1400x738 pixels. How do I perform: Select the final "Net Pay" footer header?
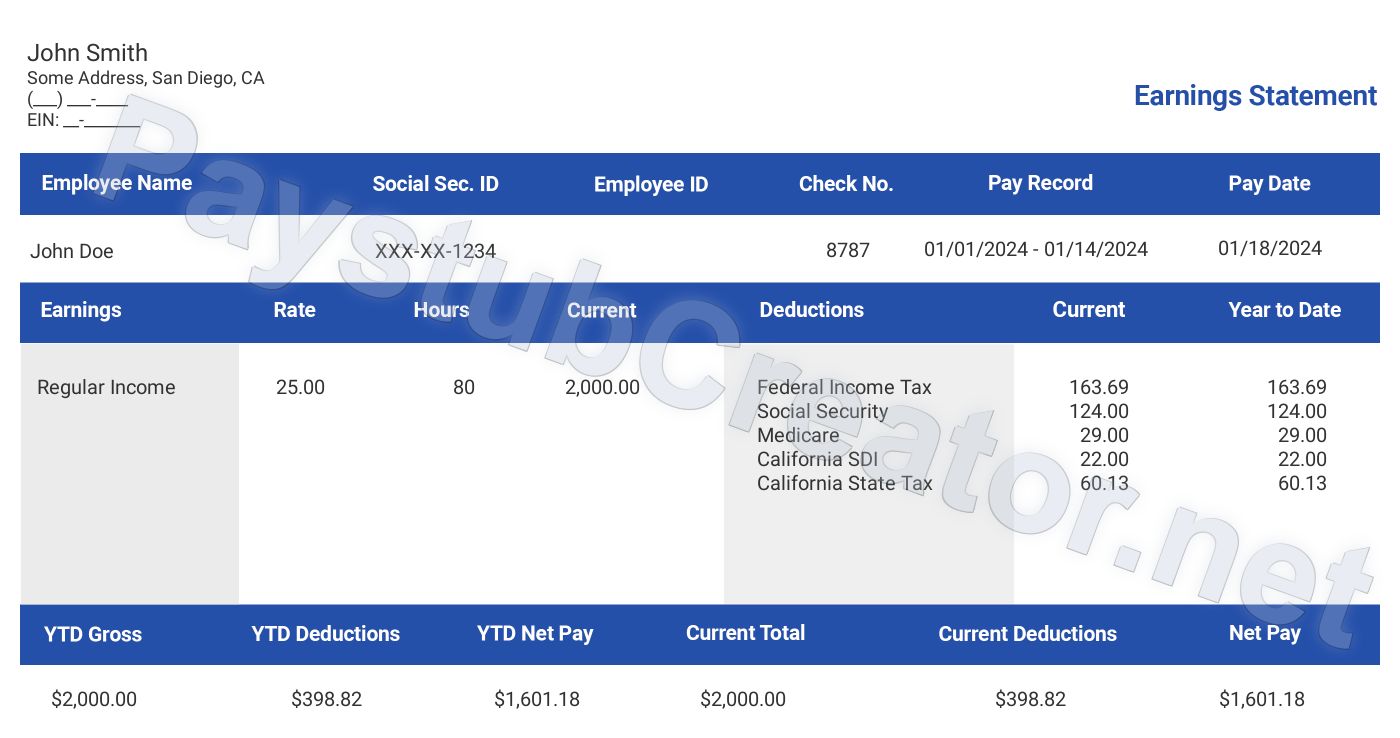pos(1264,633)
